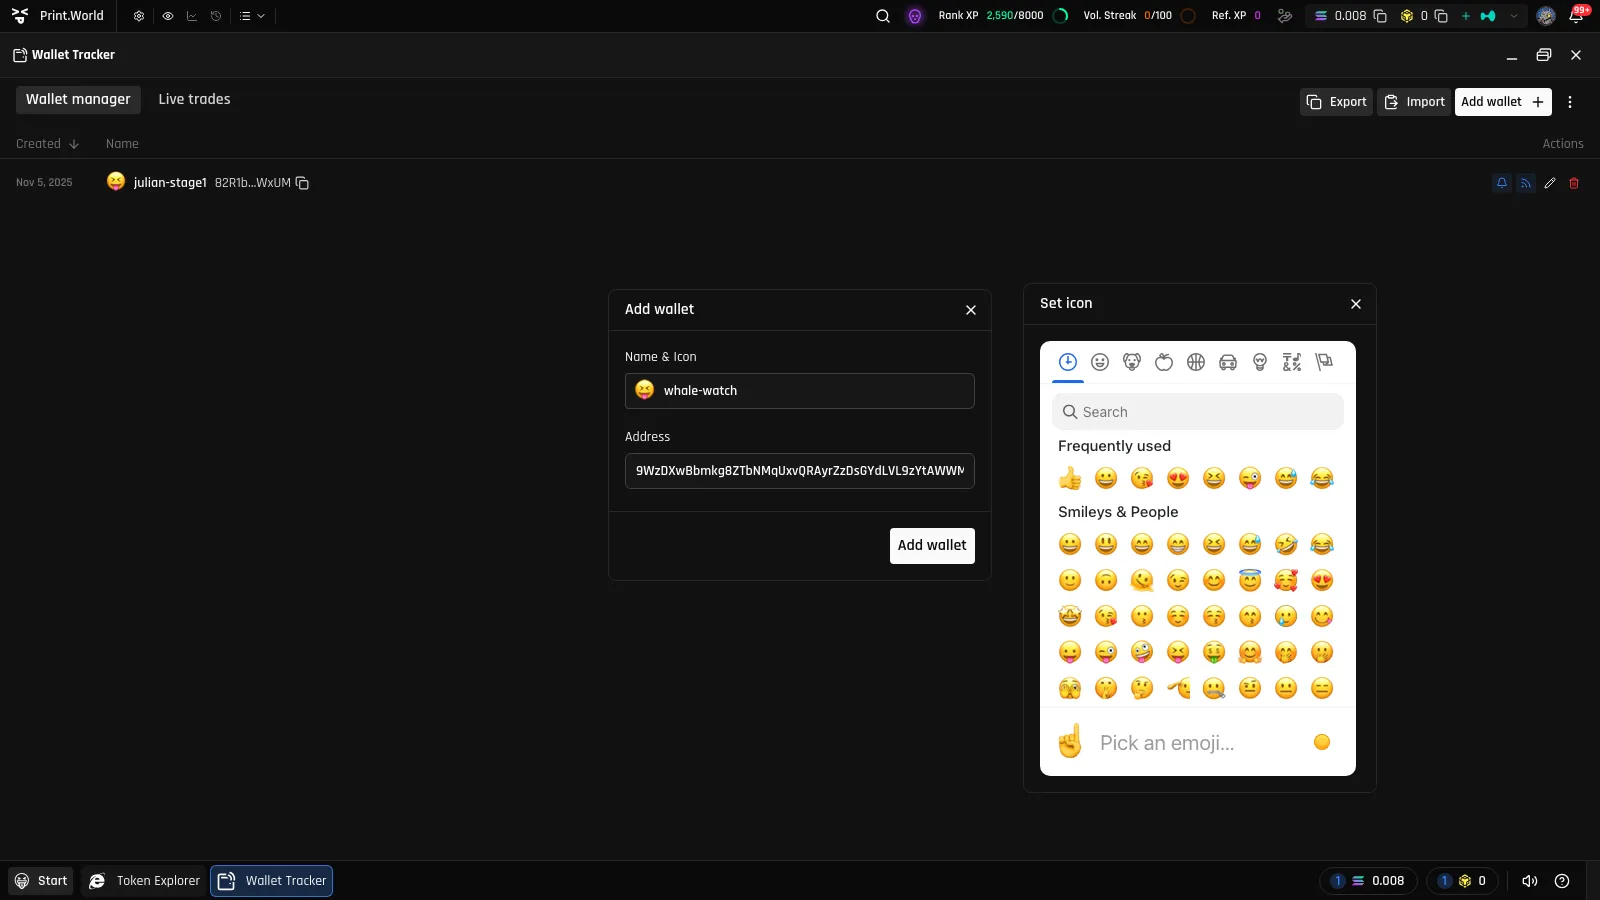Click the 0.008 SOL balance pill in taskbar

click(1368, 881)
